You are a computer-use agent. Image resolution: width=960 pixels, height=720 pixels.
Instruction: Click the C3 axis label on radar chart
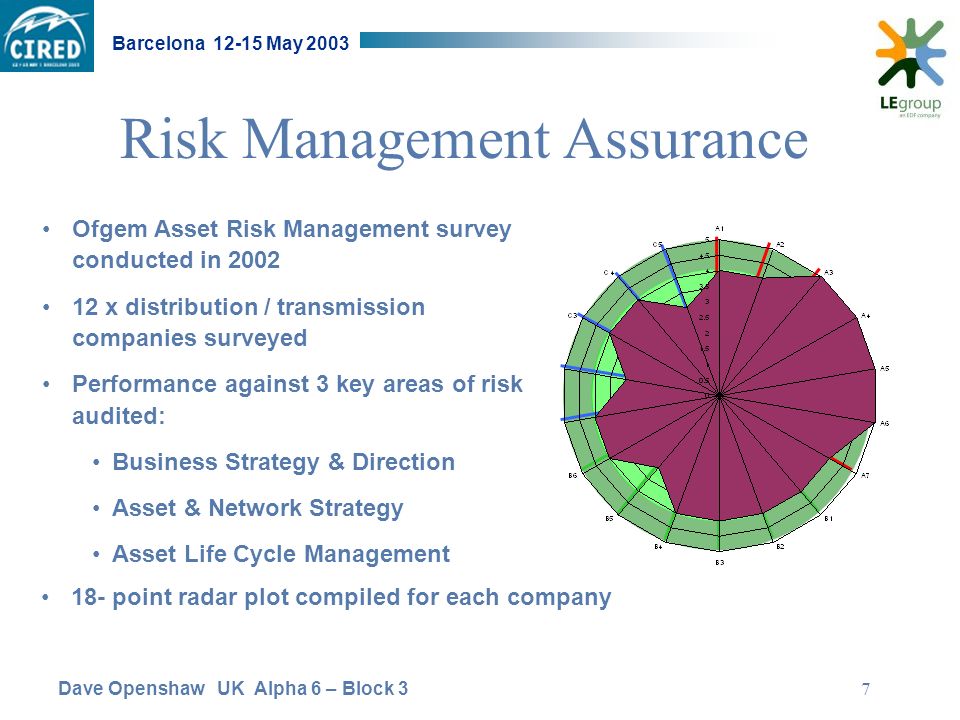(x=572, y=316)
